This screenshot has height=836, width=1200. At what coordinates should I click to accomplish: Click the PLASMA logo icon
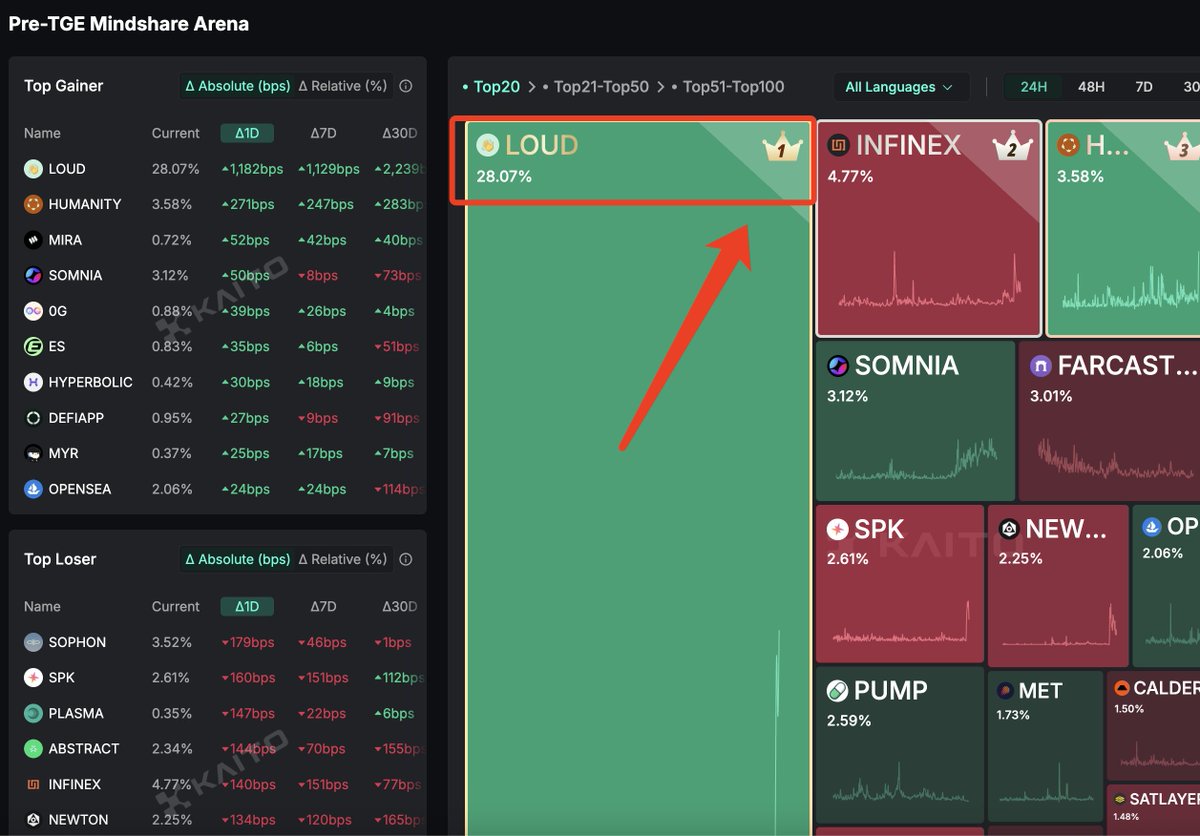(x=33, y=713)
